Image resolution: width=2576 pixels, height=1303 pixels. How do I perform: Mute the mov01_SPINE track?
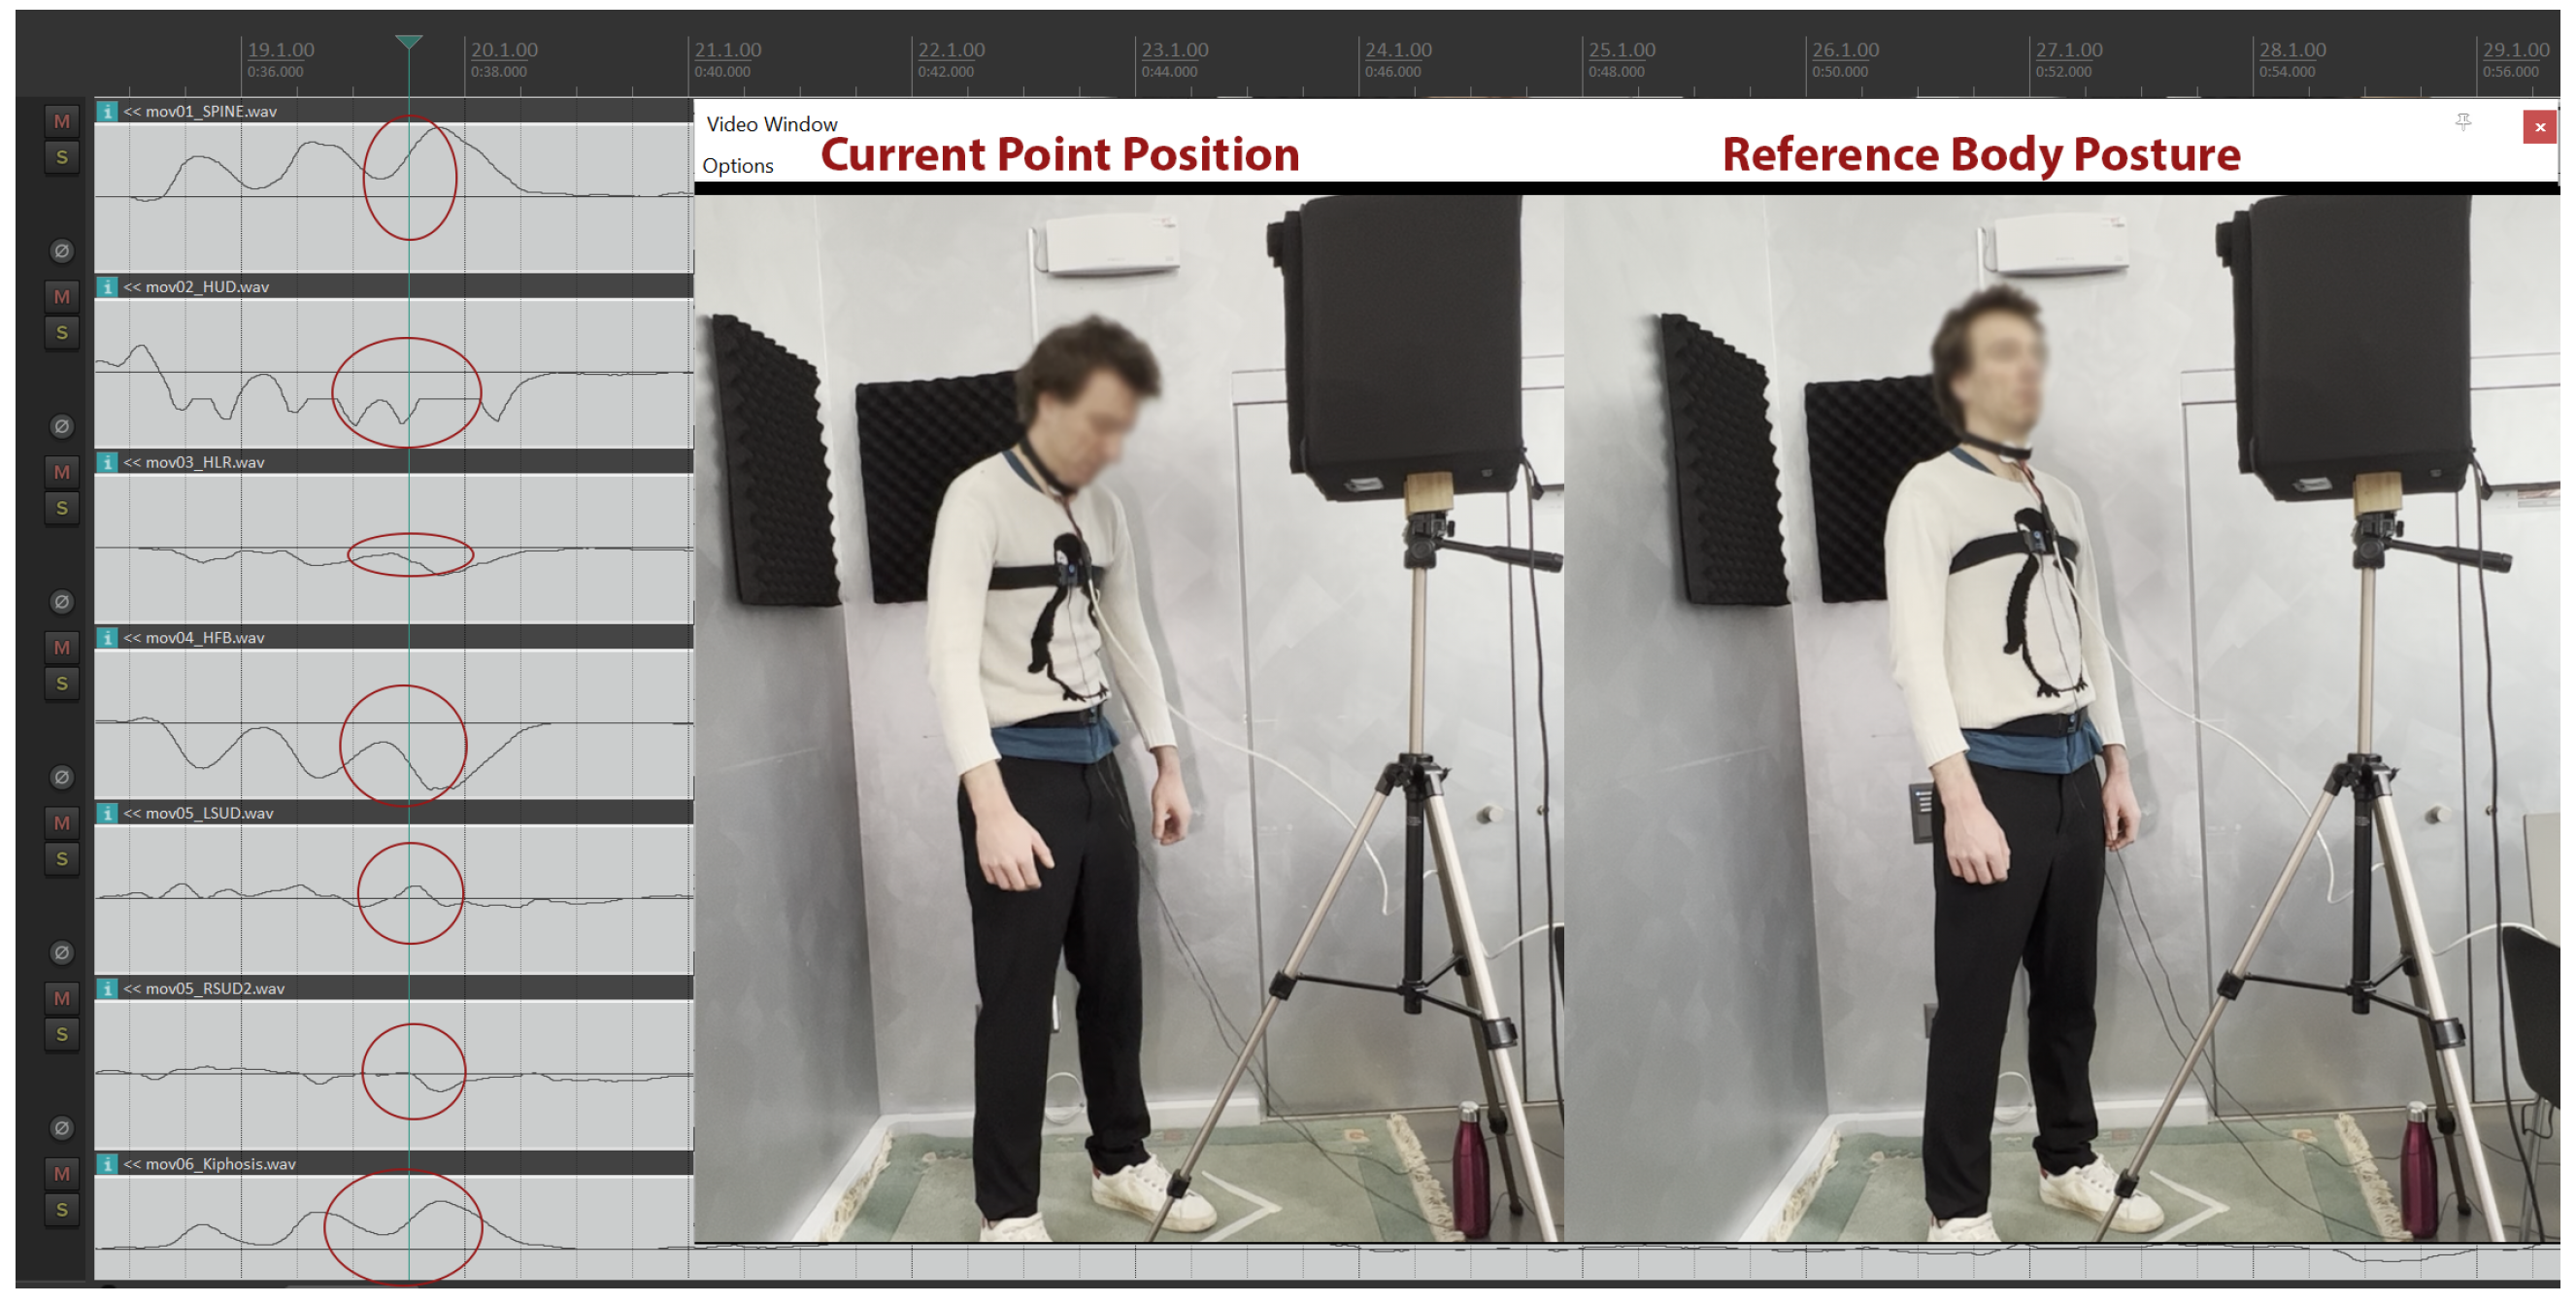[62, 121]
